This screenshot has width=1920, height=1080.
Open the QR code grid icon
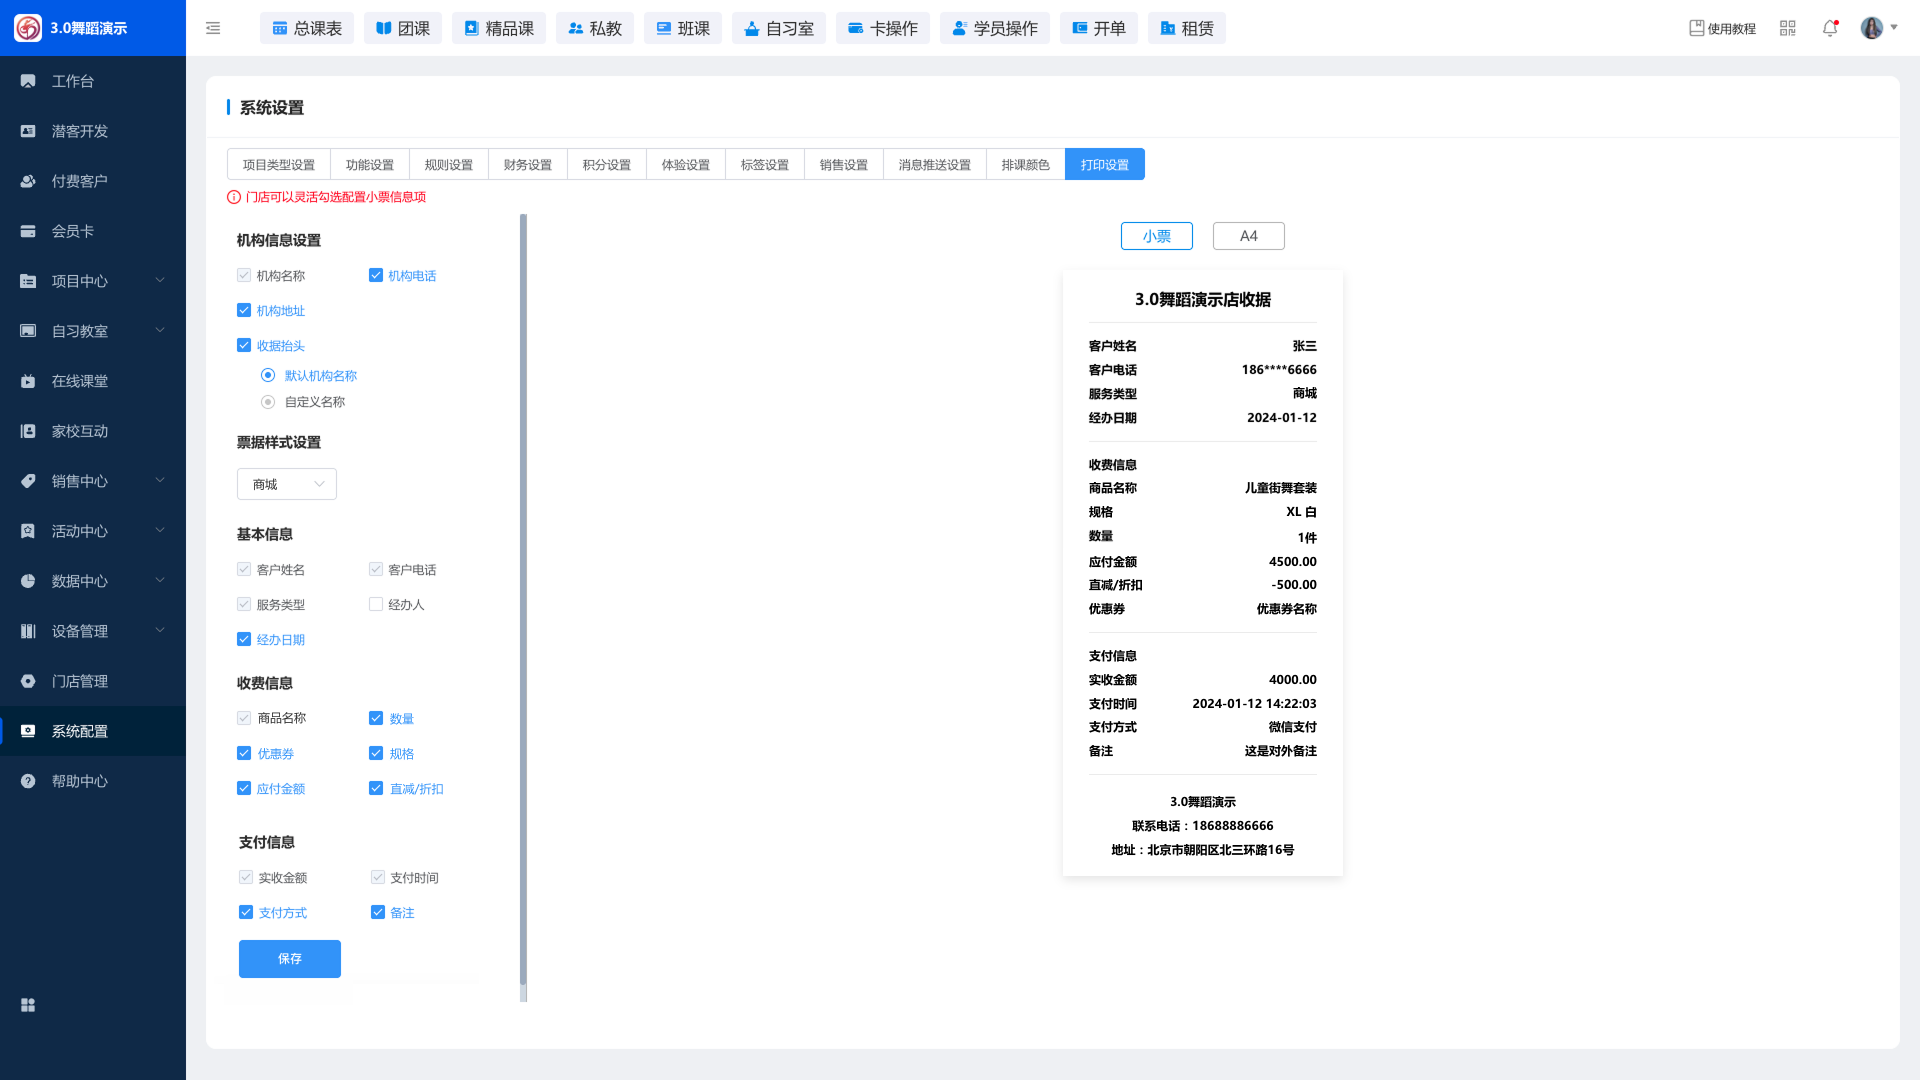(1788, 28)
